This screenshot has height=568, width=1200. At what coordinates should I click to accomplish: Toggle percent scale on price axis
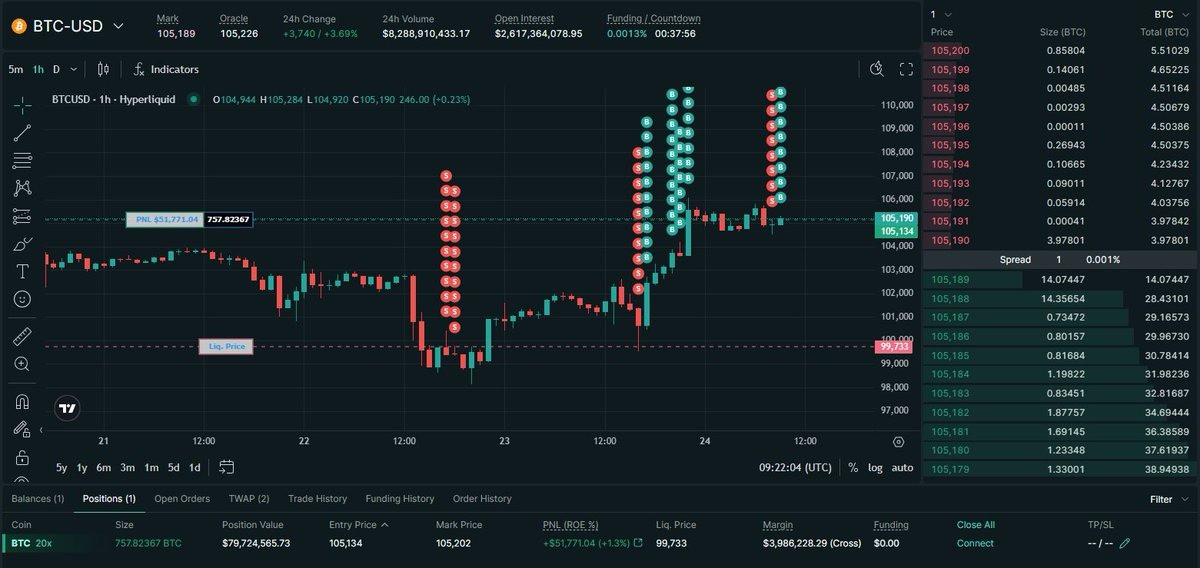[x=853, y=467]
